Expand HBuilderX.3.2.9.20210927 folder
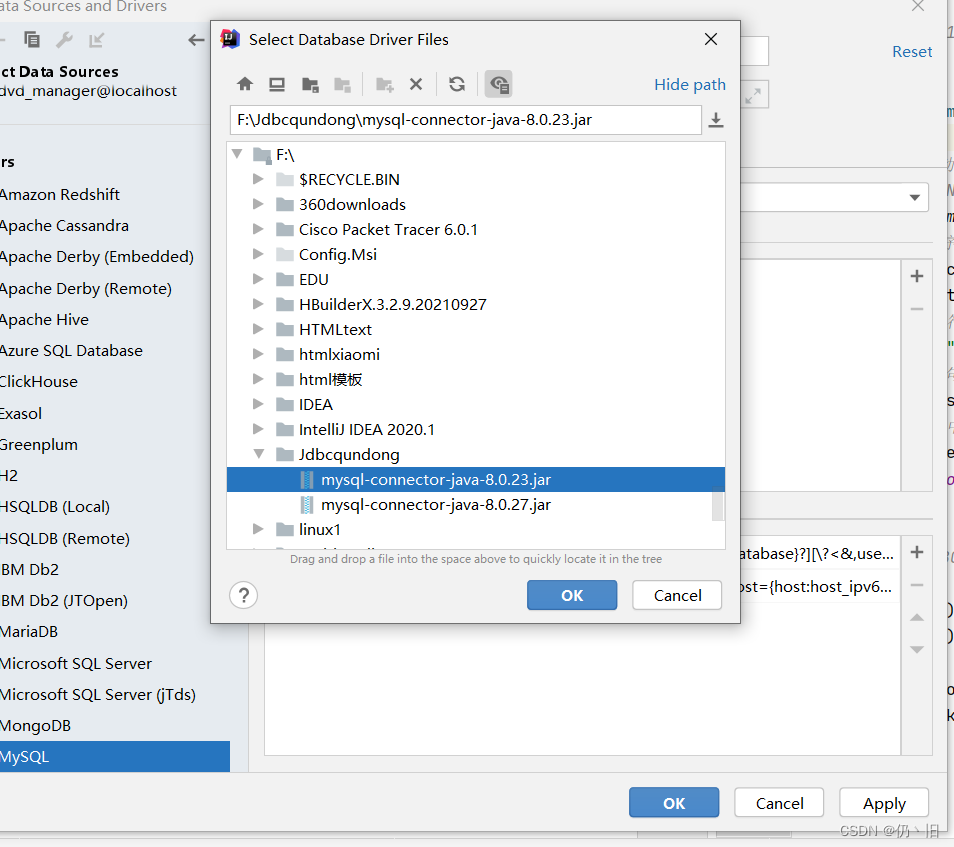Image resolution: width=954 pixels, height=847 pixels. [x=258, y=304]
